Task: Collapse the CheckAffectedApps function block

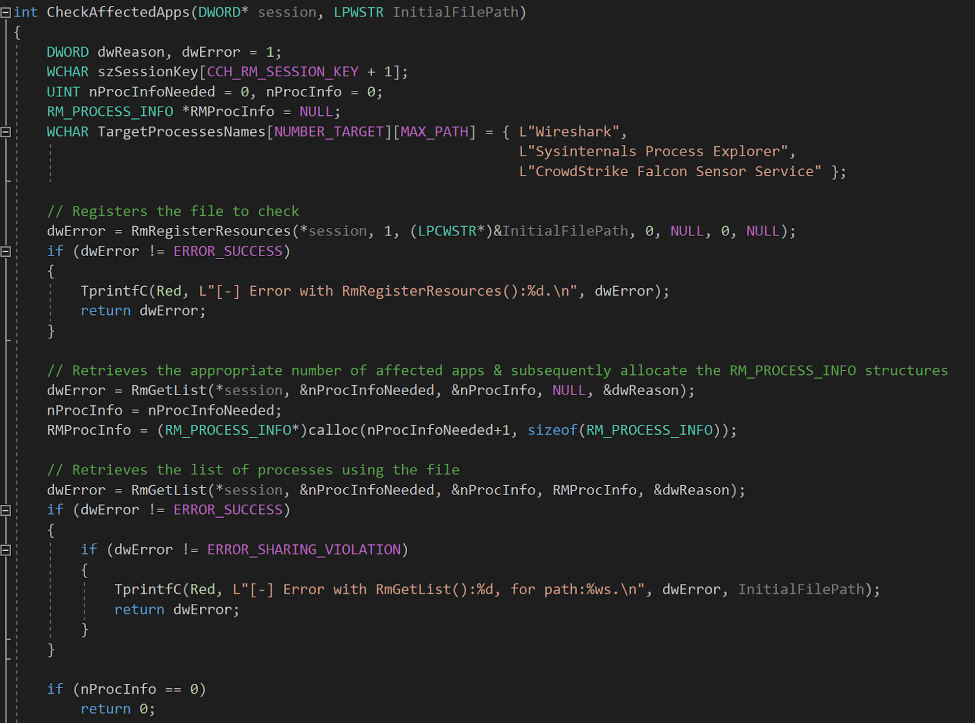Action: [6, 12]
